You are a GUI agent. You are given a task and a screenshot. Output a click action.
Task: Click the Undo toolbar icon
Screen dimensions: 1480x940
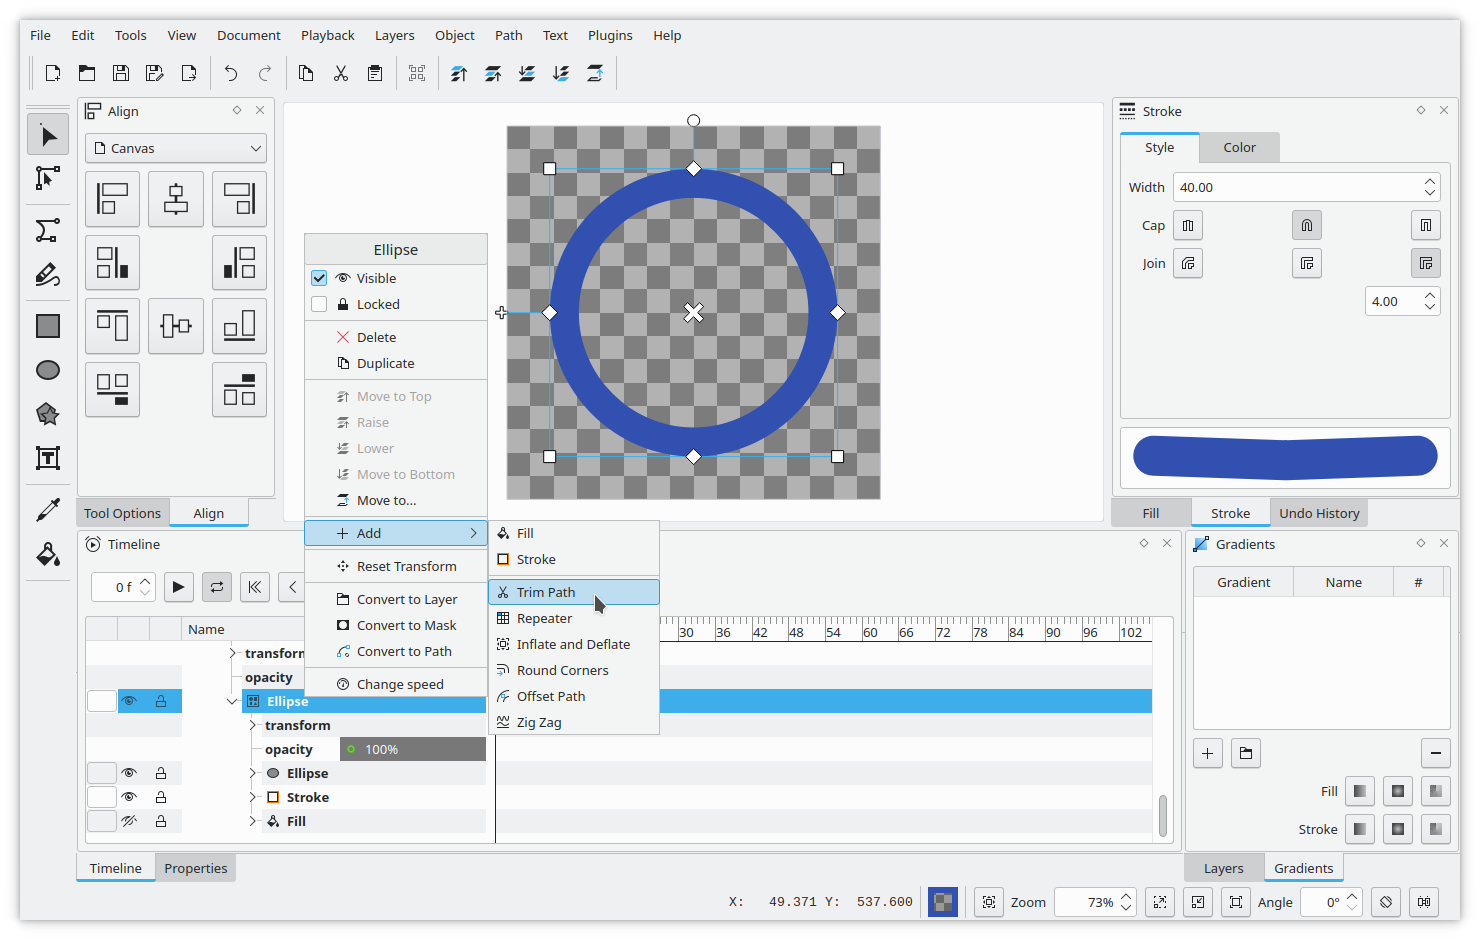231,73
